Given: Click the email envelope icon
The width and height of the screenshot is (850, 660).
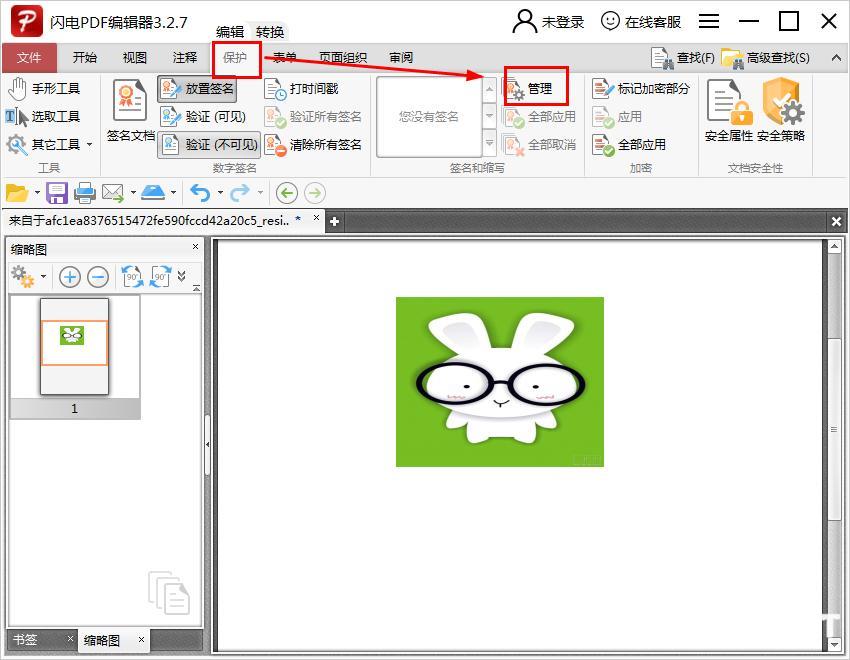Looking at the screenshot, I should (113, 193).
